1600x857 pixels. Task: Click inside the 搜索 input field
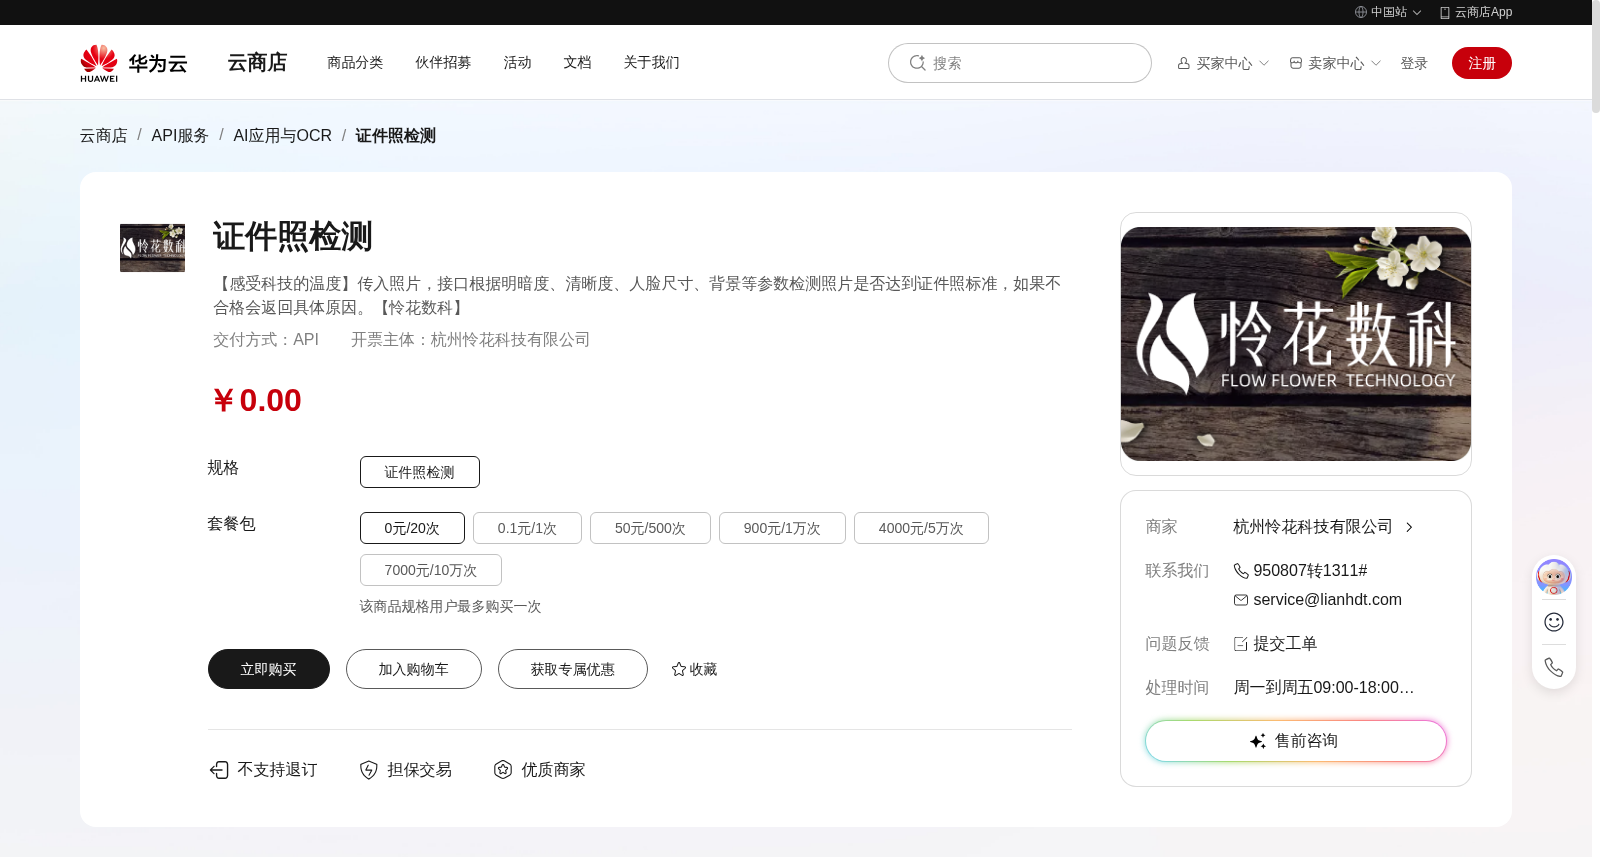pos(1020,63)
